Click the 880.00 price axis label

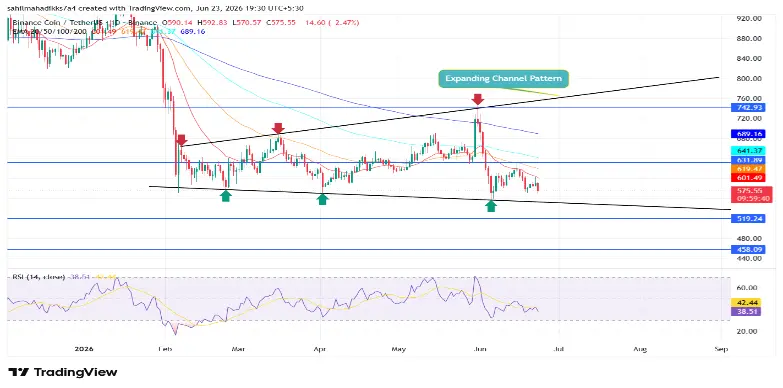[750, 38]
